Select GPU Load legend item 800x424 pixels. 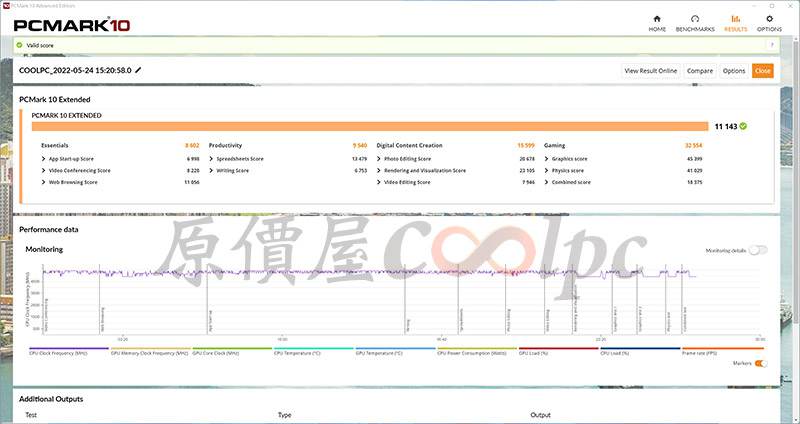pyautogui.click(x=559, y=352)
